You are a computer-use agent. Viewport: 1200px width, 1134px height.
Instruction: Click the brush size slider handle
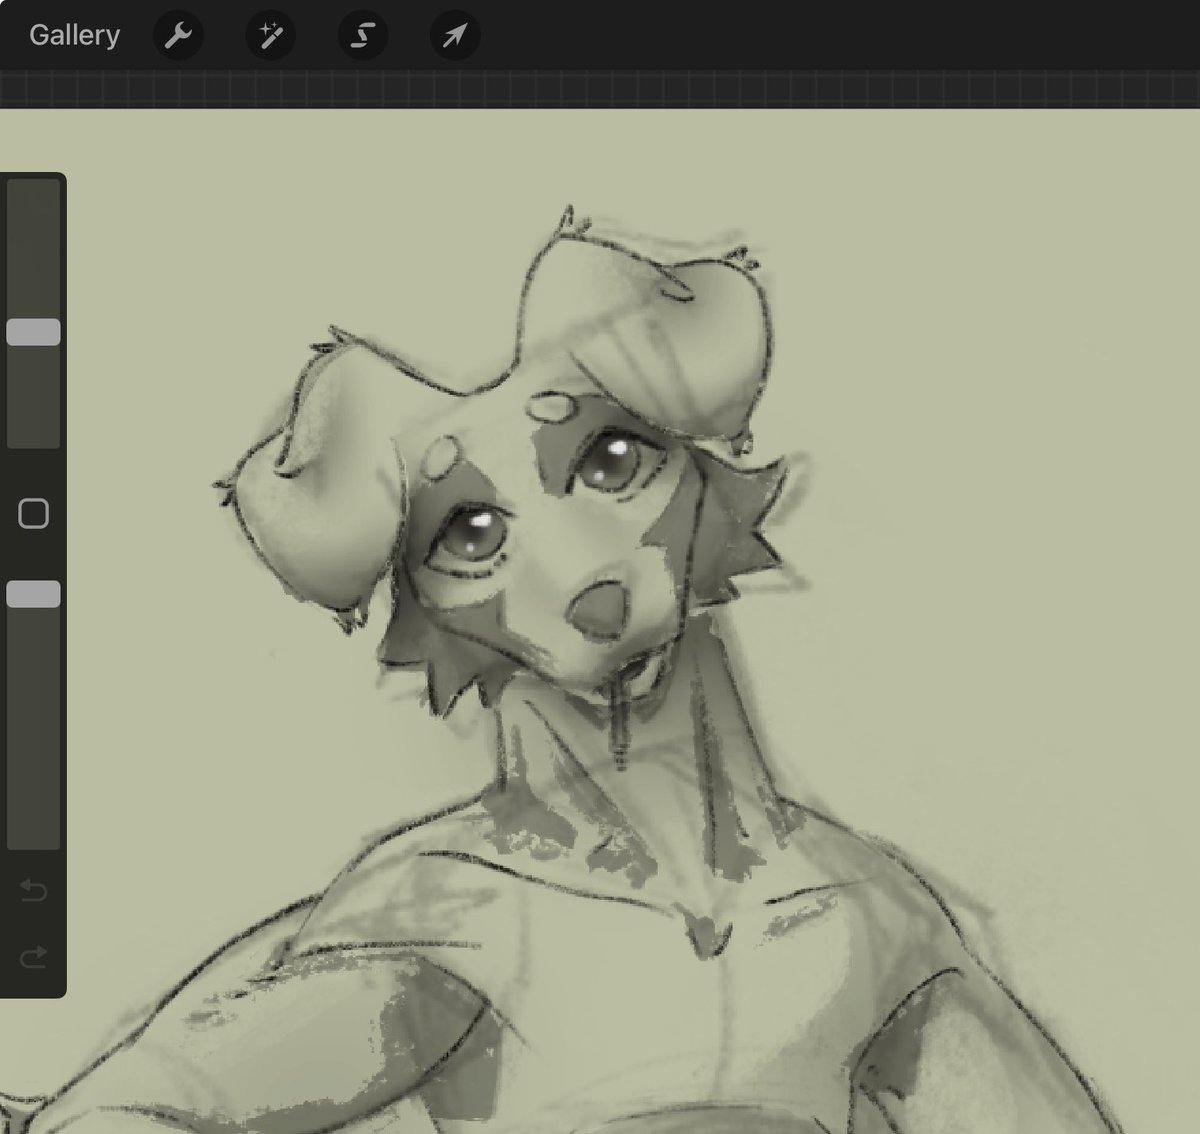[x=33, y=333]
